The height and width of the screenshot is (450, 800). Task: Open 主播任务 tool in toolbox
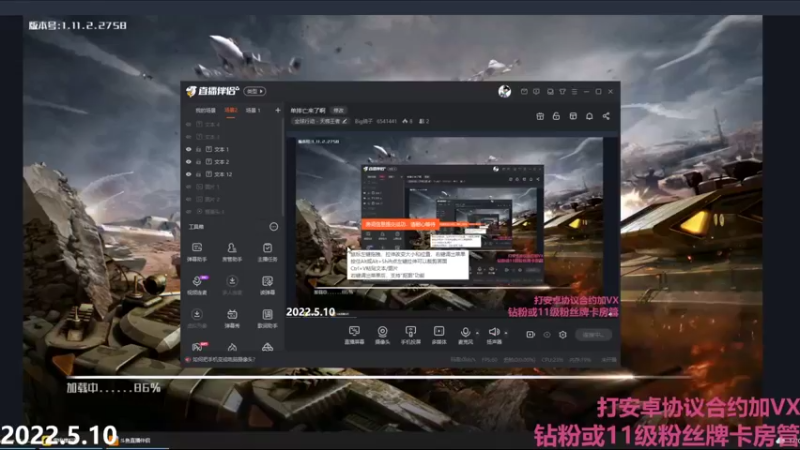pyautogui.click(x=267, y=252)
